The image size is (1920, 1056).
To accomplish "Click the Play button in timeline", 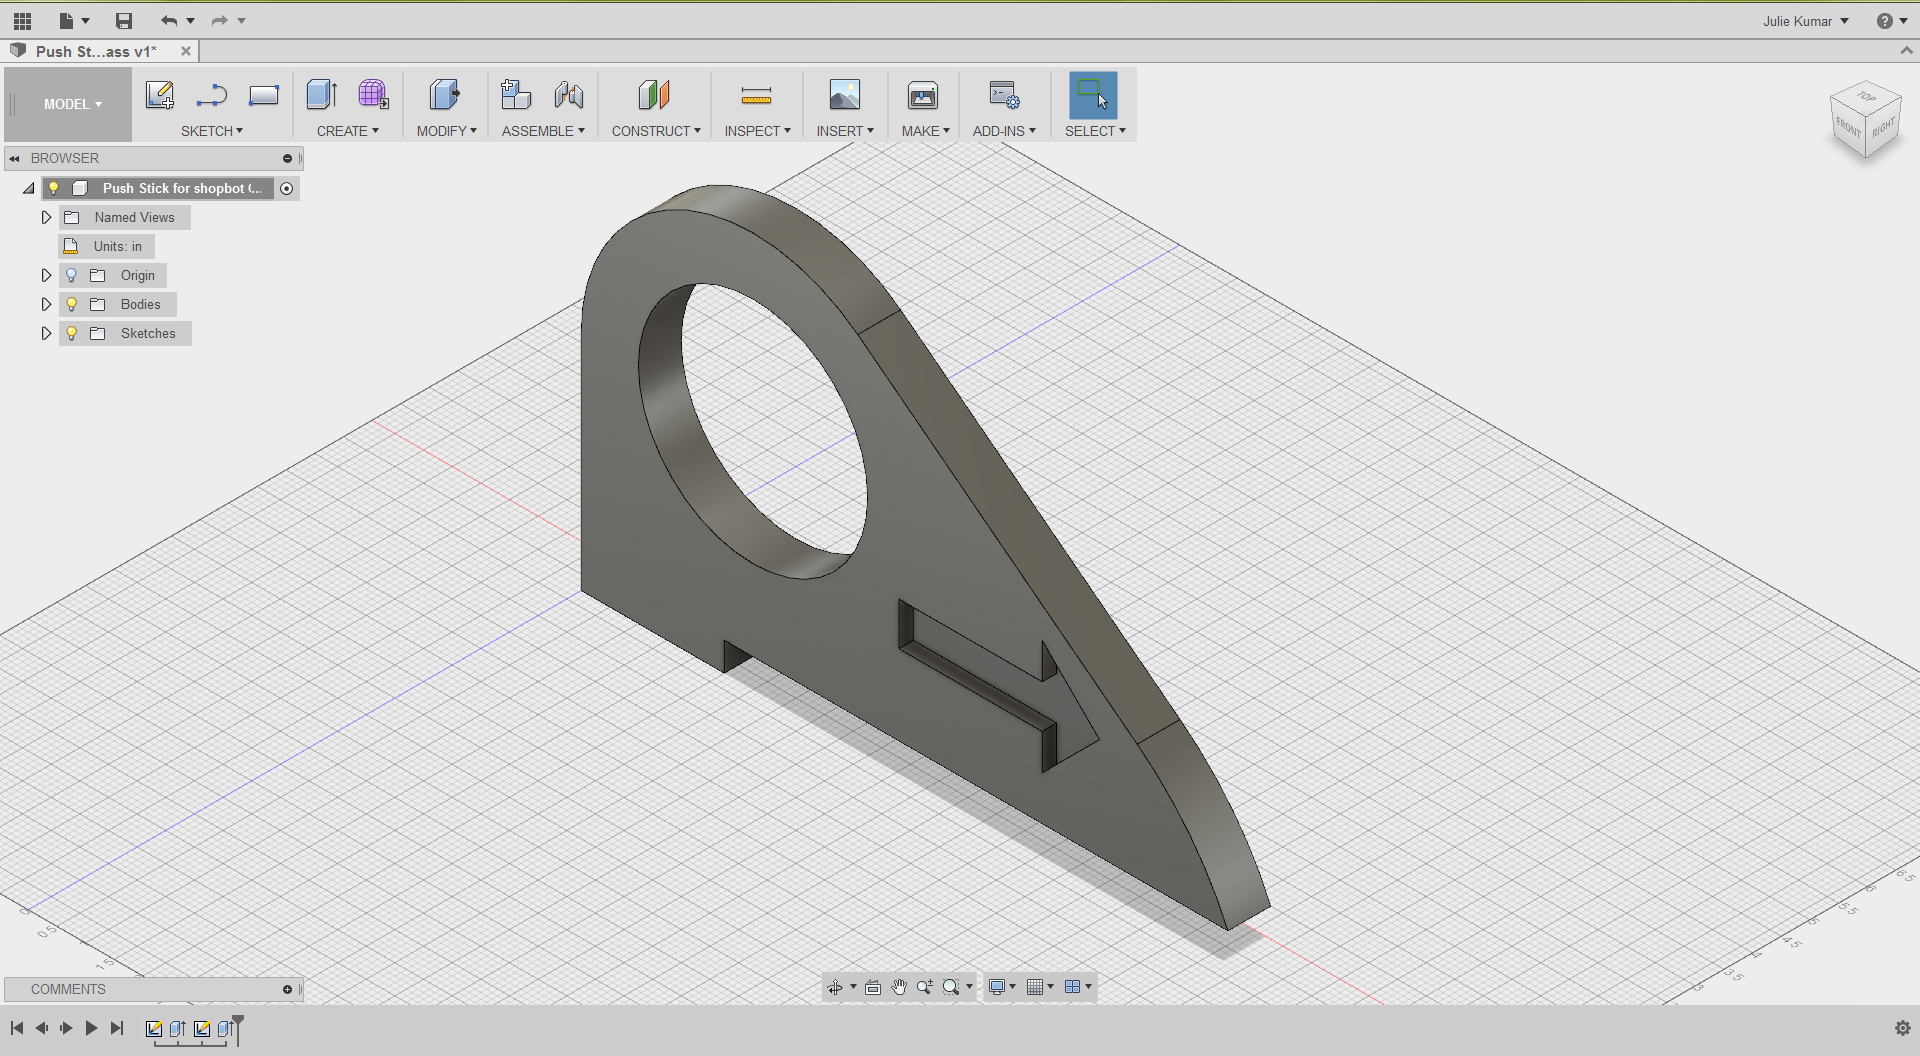I will 91,1027.
